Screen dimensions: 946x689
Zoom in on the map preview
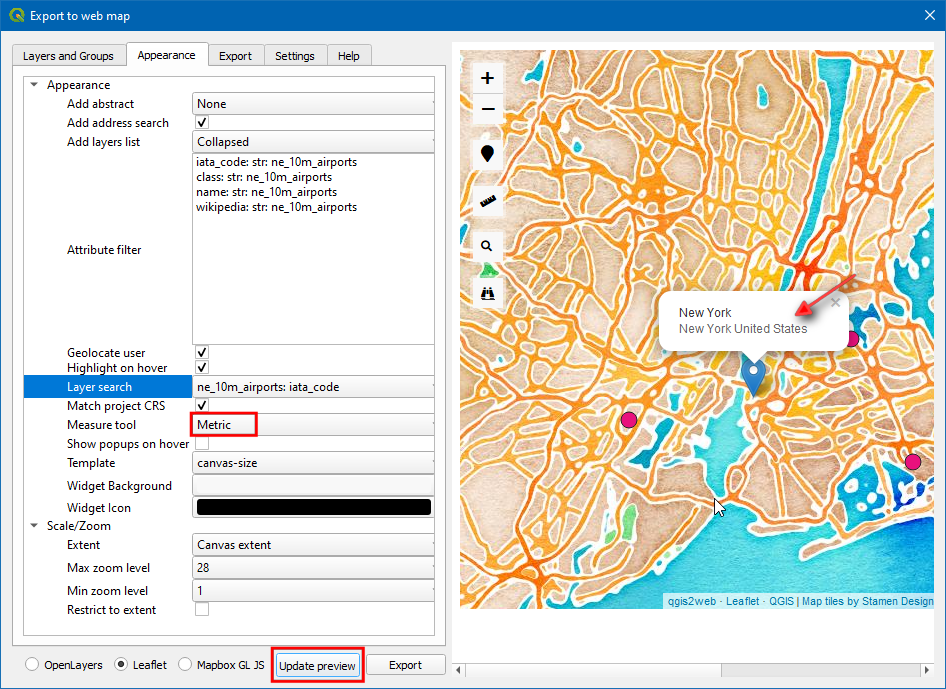[x=487, y=78]
